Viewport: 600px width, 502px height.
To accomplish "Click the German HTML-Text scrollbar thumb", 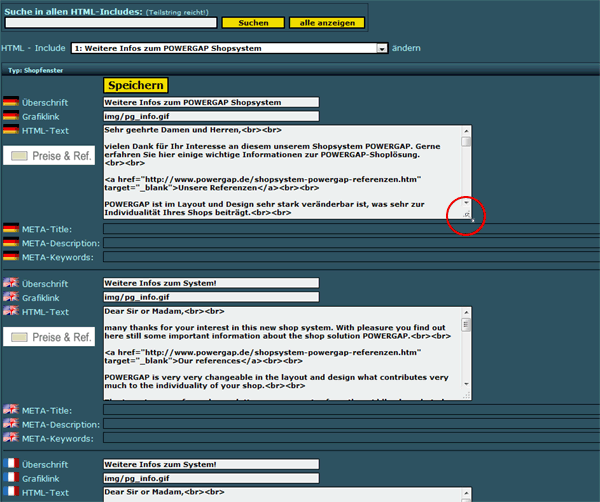I will pyautogui.click(x=466, y=142).
